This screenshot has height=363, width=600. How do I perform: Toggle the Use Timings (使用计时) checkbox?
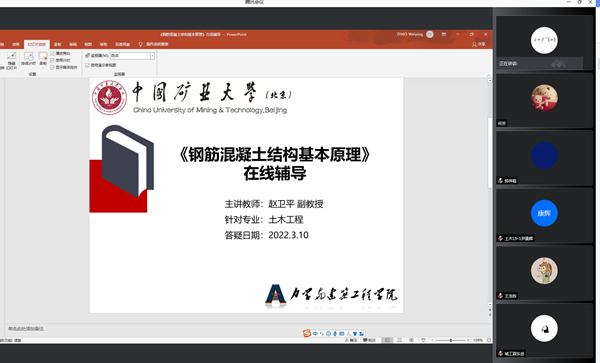(52, 60)
